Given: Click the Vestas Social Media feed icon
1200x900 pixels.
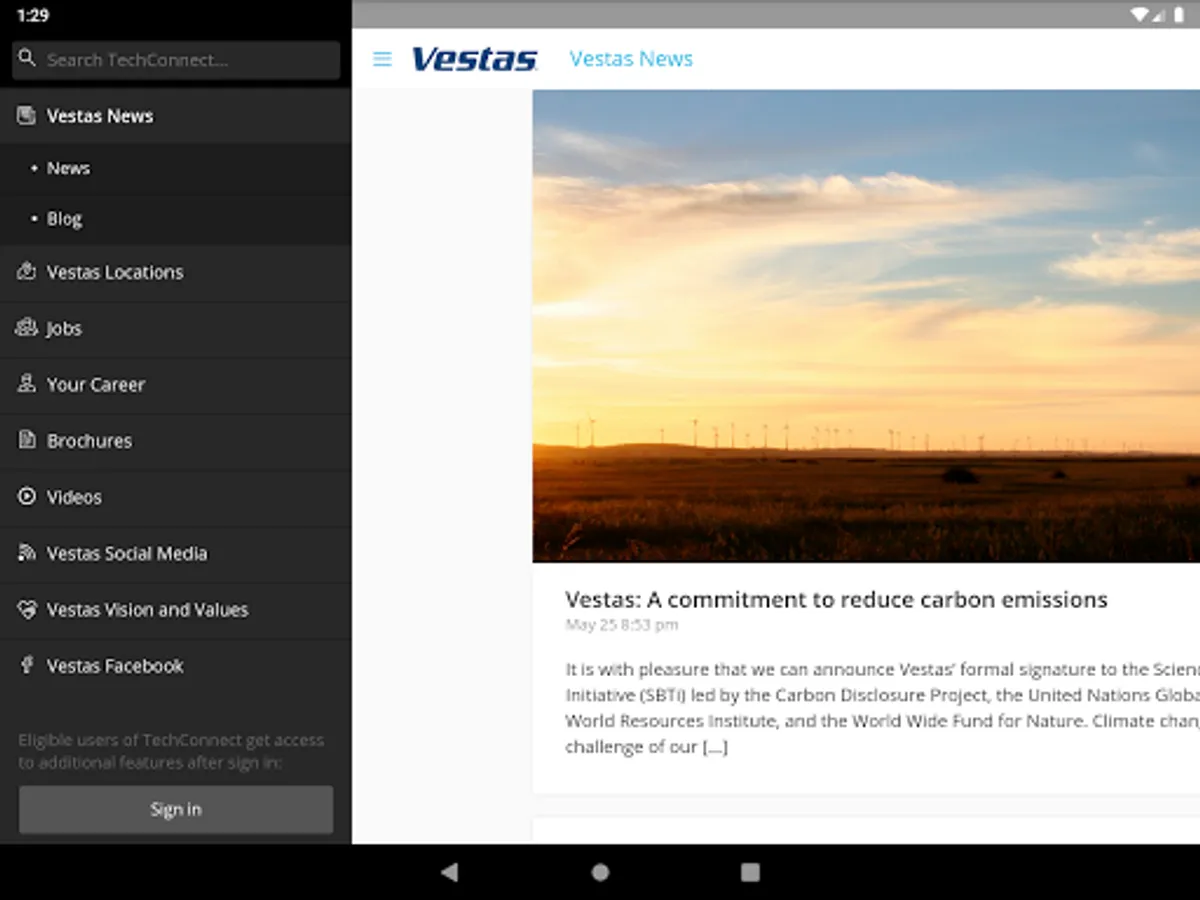Looking at the screenshot, I should 27,552.
